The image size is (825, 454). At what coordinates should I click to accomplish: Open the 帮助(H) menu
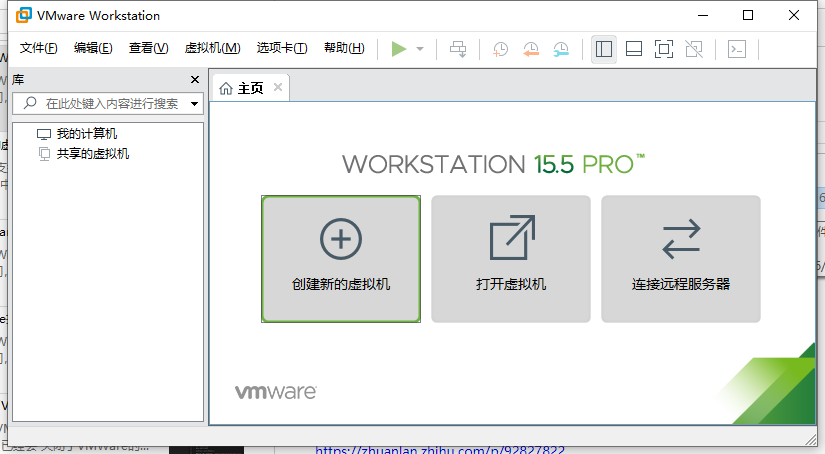click(x=344, y=48)
